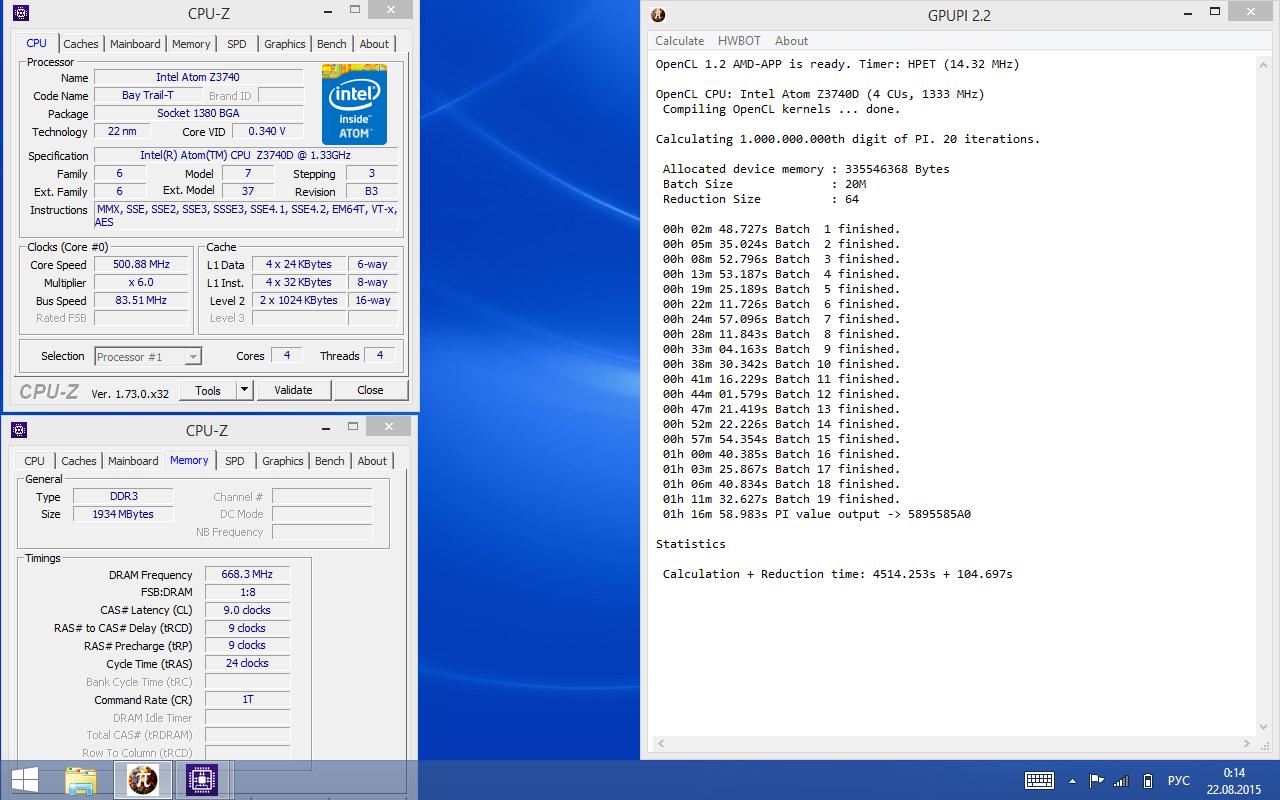Viewport: 1280px width, 800px height.
Task: Open the battery status tray icon
Action: (1148, 781)
